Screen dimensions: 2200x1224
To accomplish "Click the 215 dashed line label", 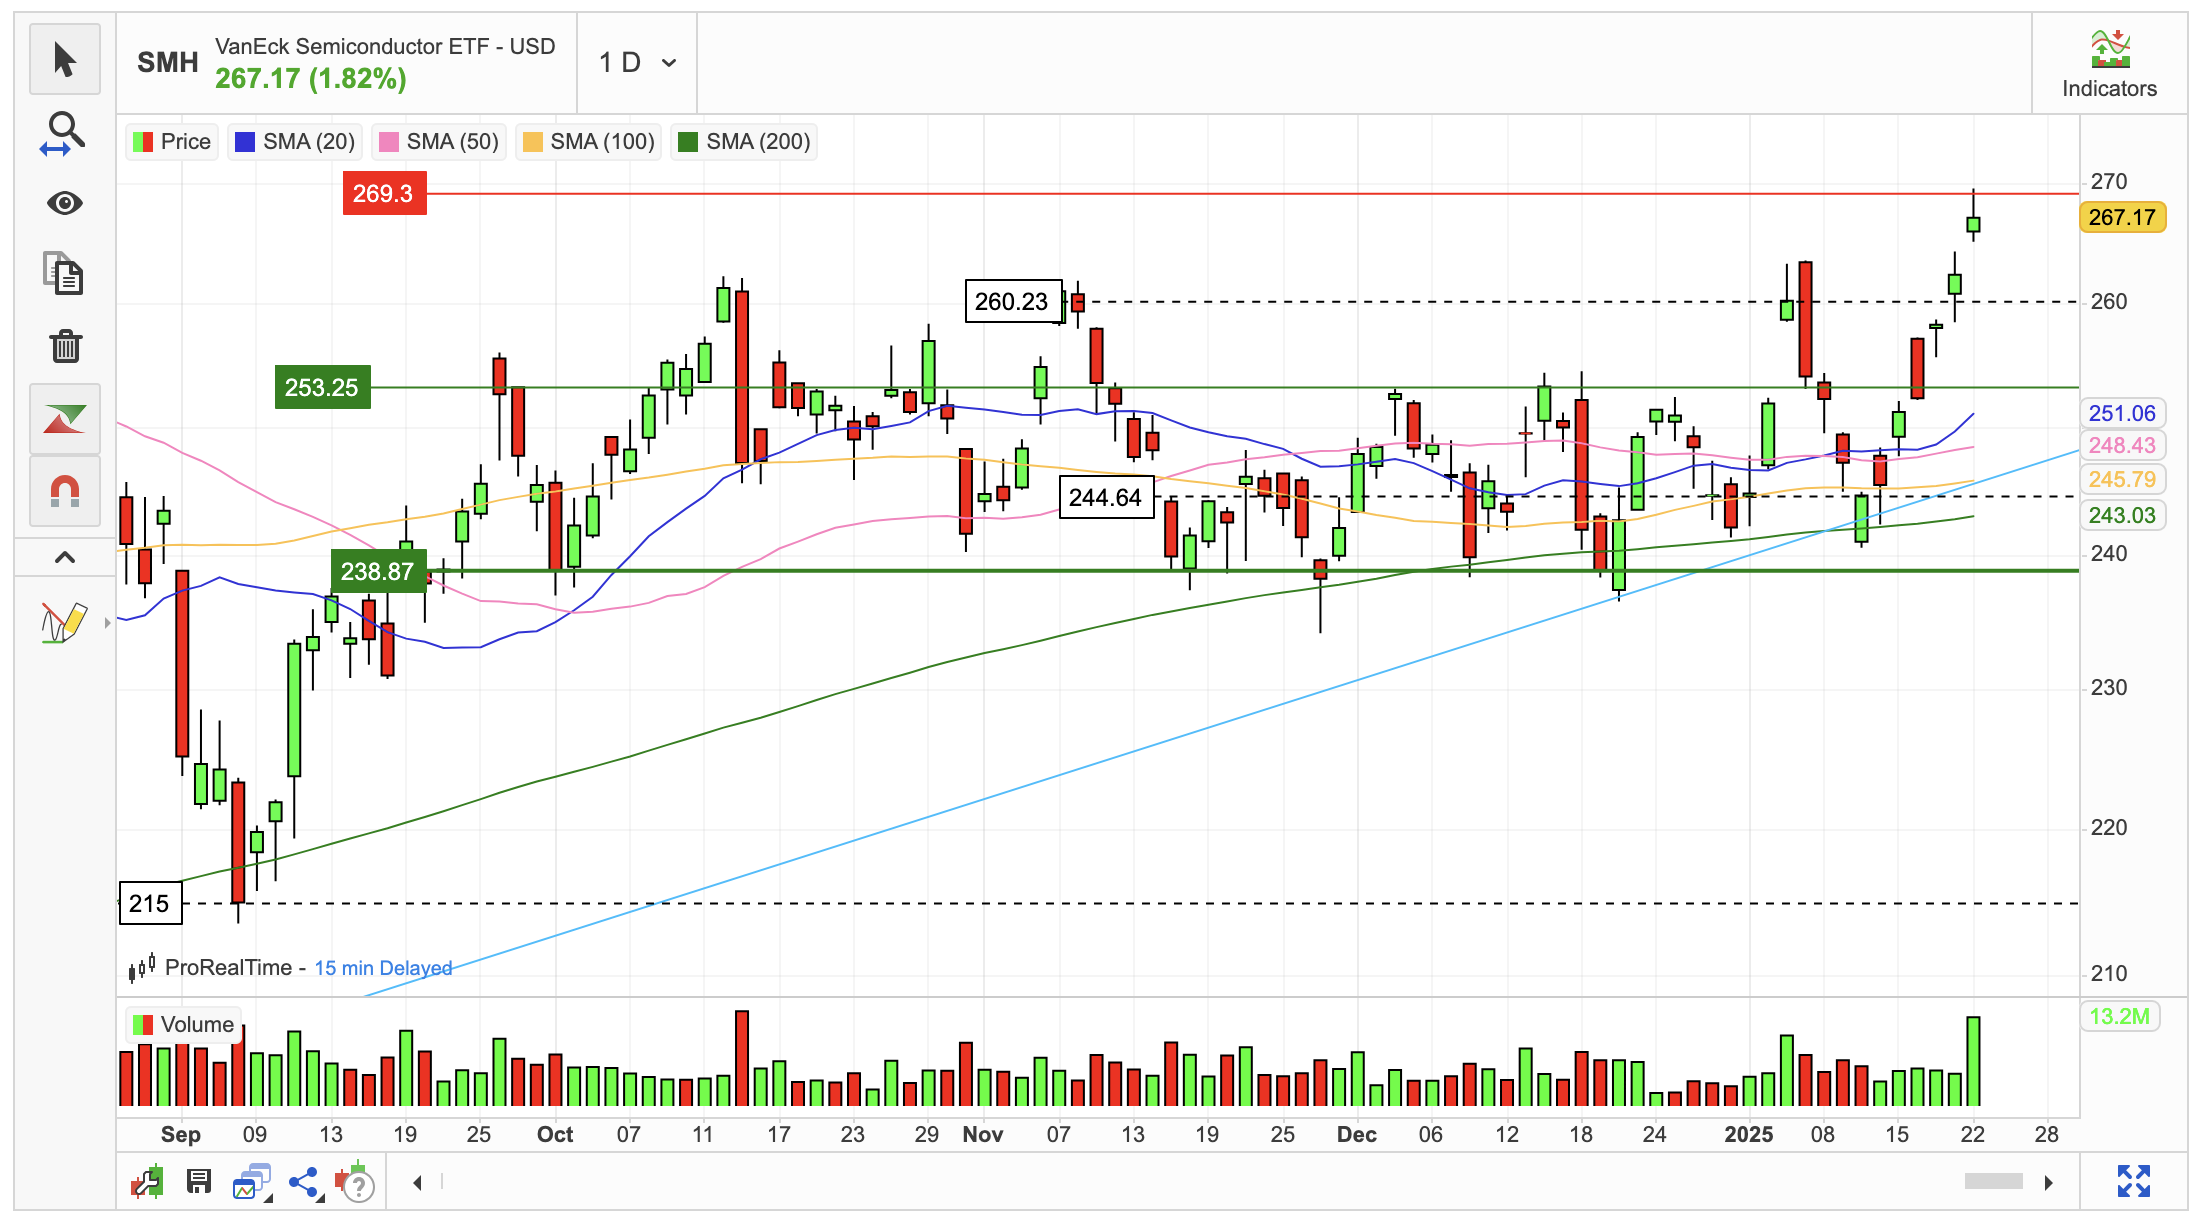I will tap(150, 903).
